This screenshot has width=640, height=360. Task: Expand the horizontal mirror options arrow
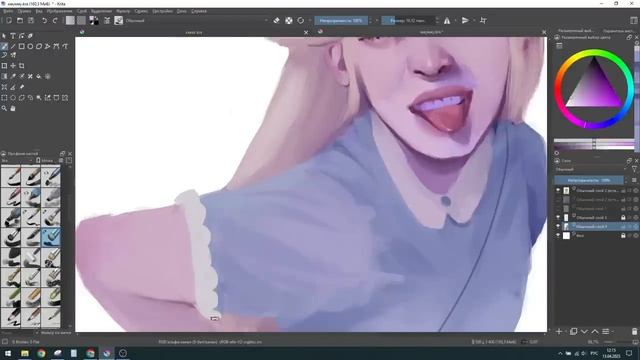tap(456, 20)
